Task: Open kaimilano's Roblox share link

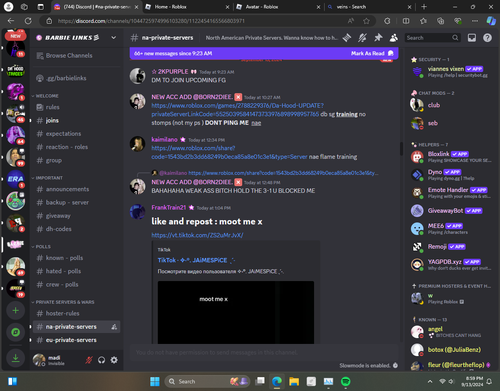Action: coord(229,152)
